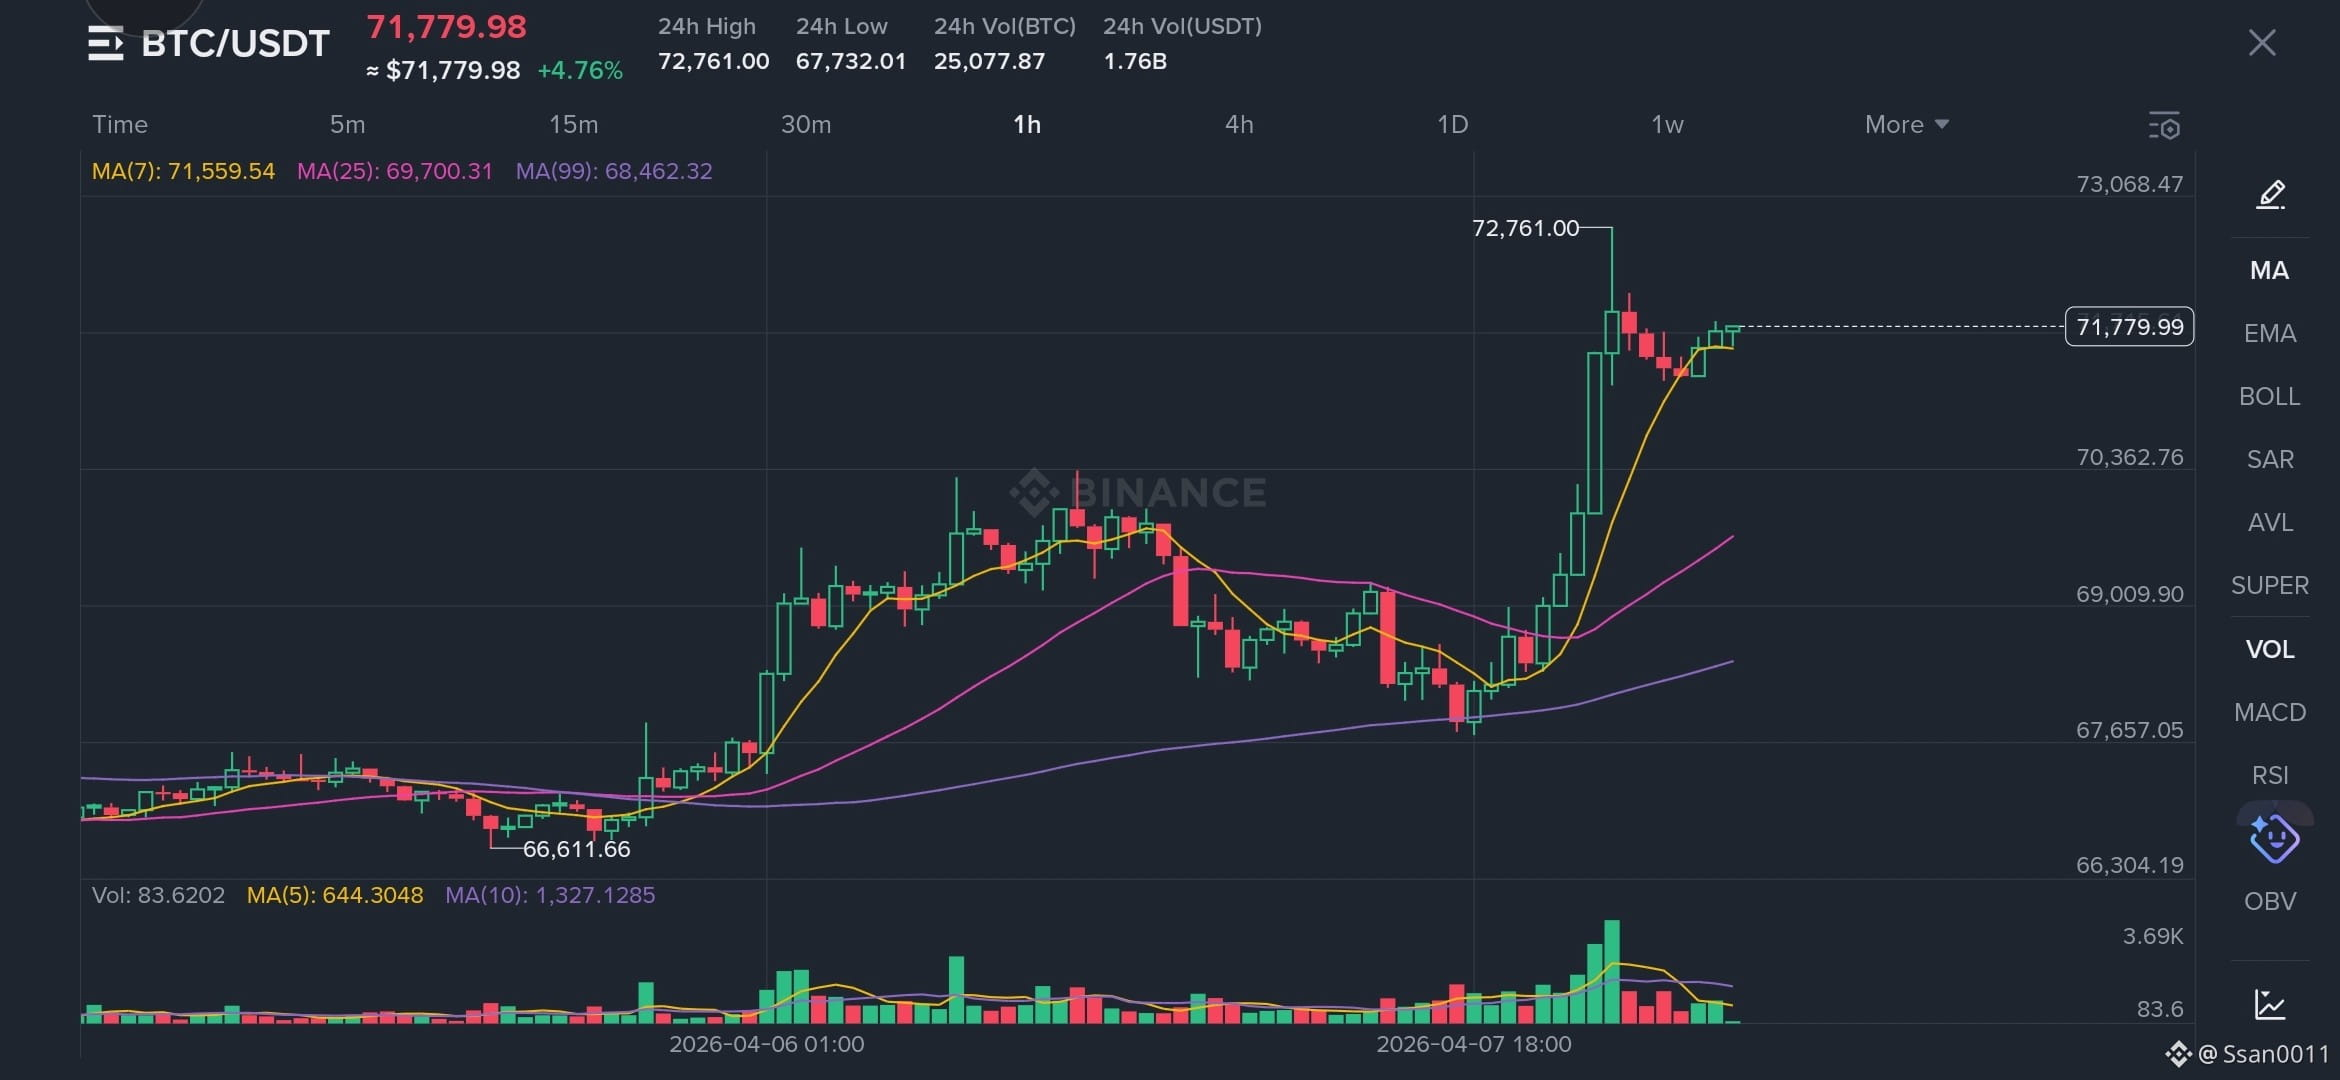
Task: Open BTC/USDT pair selector
Action: coord(235,43)
